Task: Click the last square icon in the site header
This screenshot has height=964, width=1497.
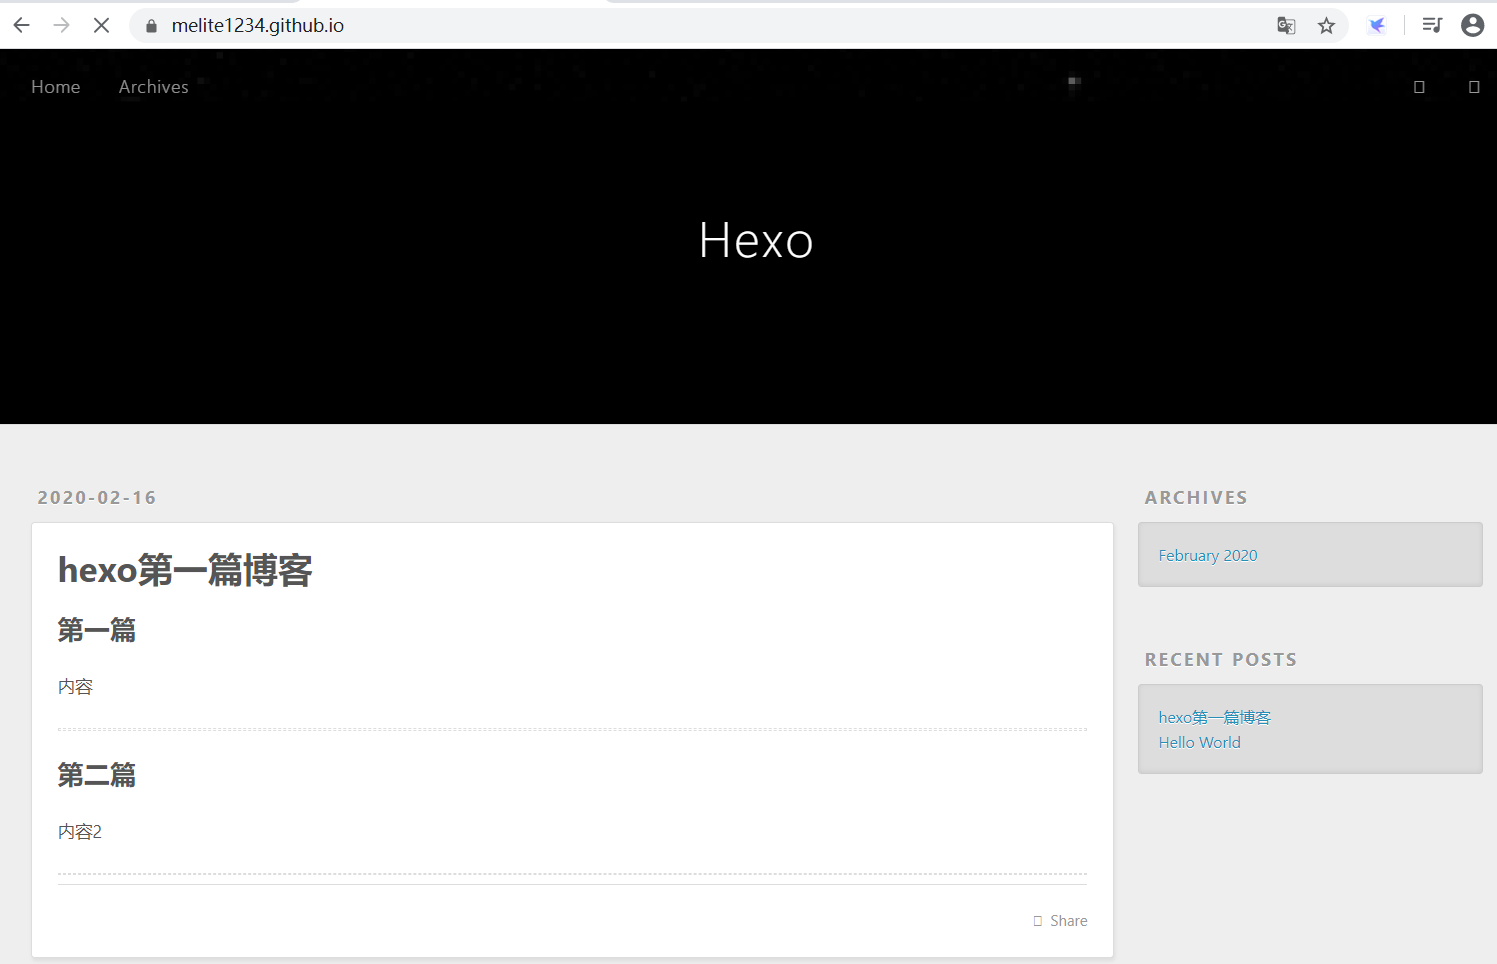Action: click(1474, 87)
